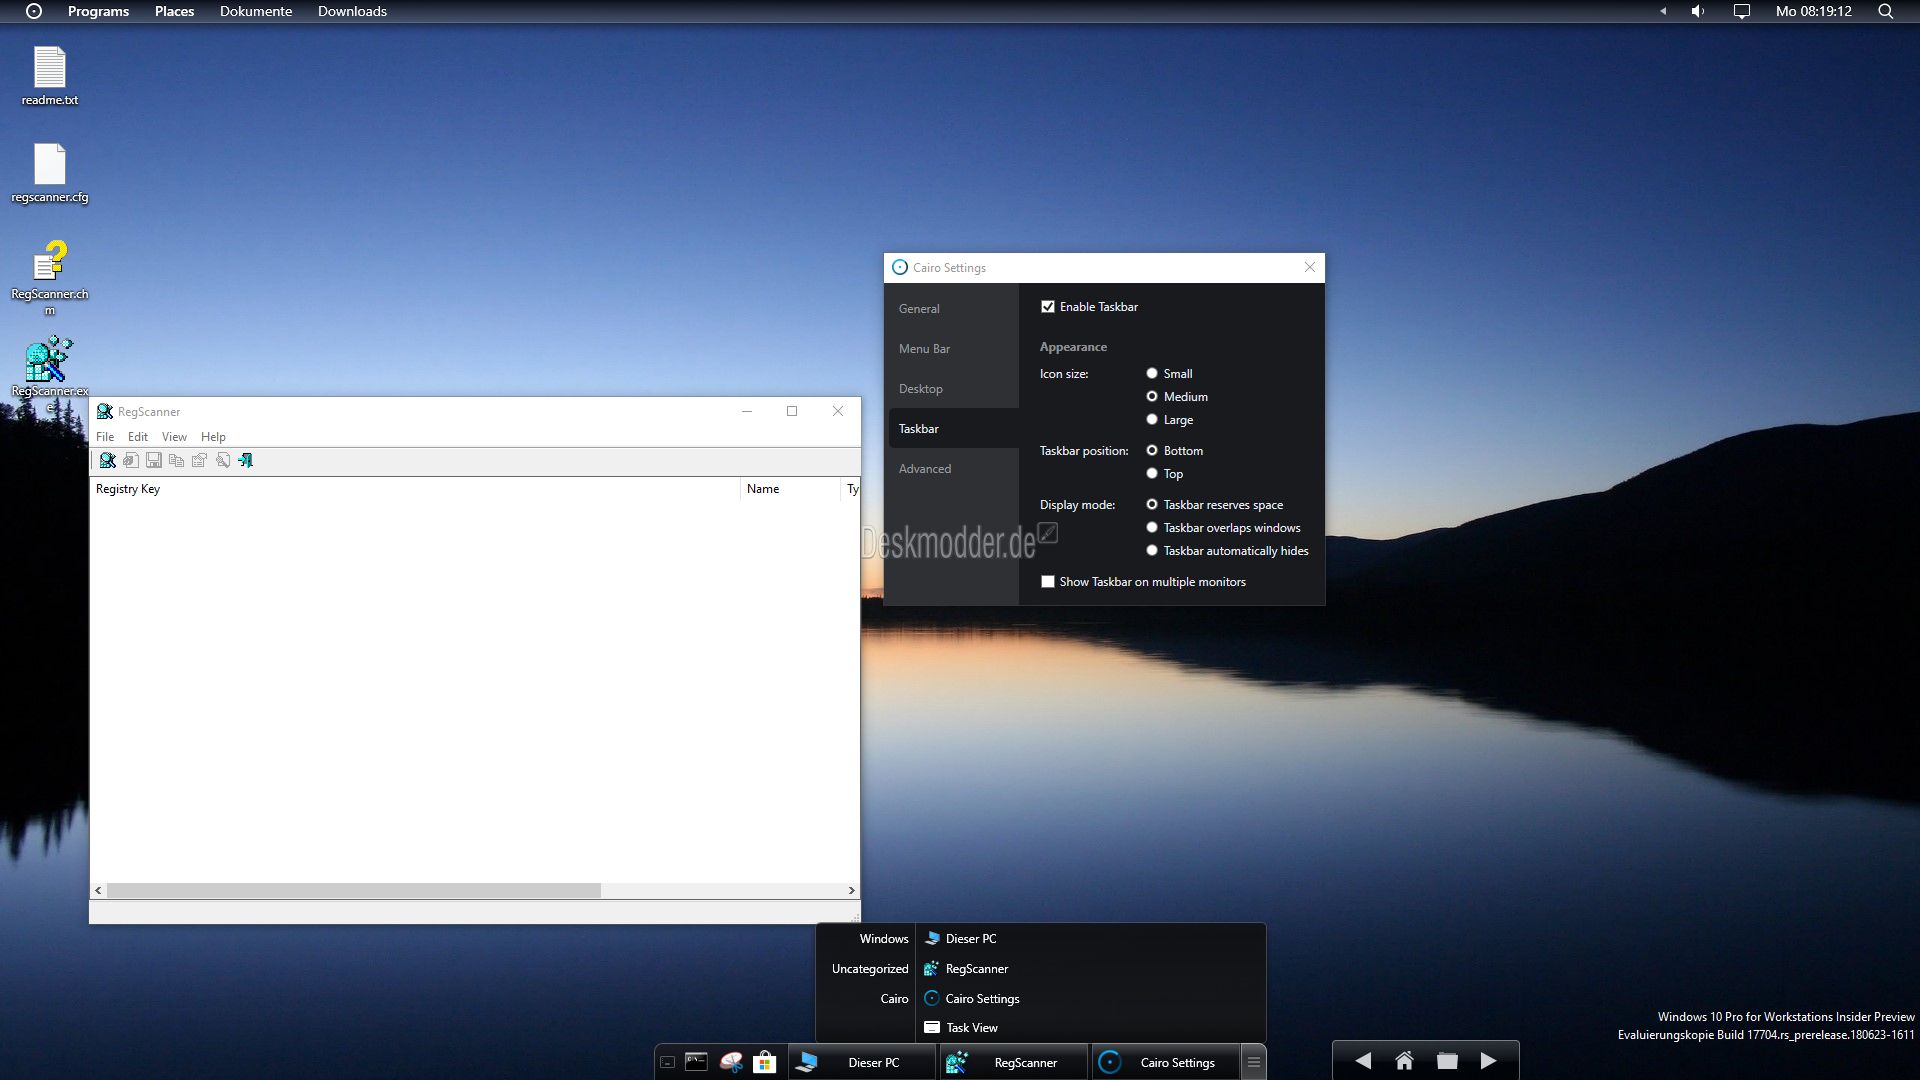Launch the Snipping Tool icon in taskbar
The image size is (1920, 1080).
click(731, 1062)
